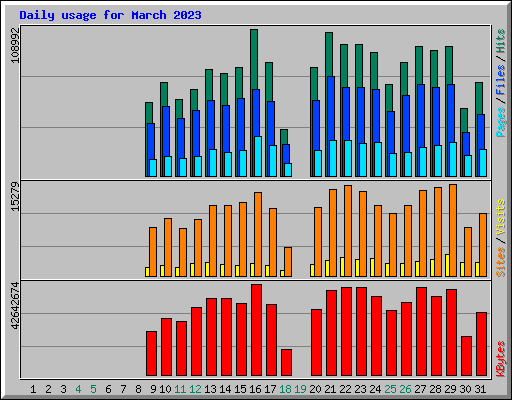Image resolution: width=512 pixels, height=400 pixels.
Task: Click day 9 on the date axis
Action: 153,389
